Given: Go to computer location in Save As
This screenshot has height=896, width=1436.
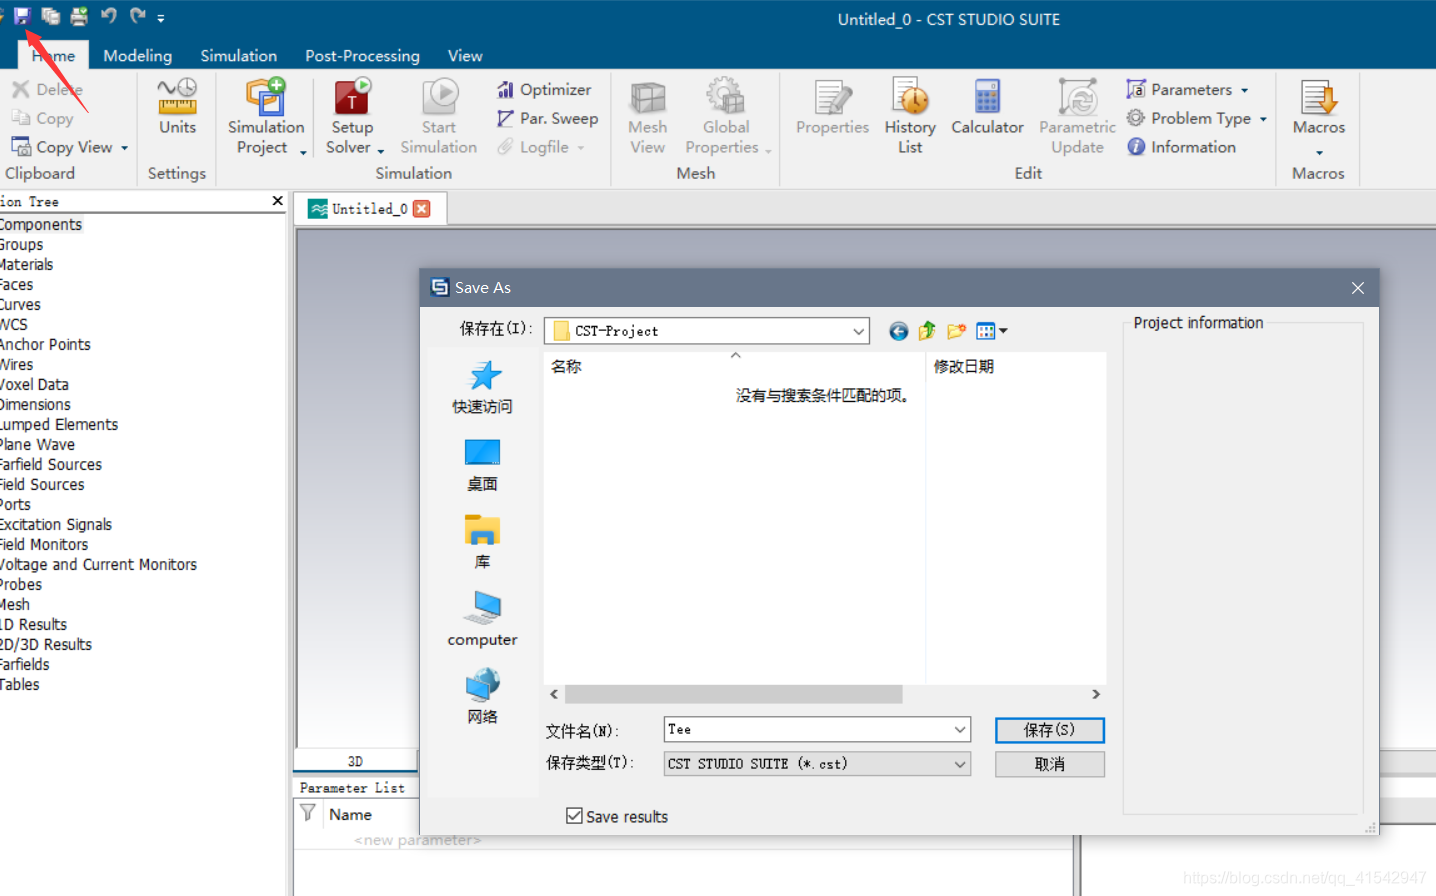Looking at the screenshot, I should [482, 619].
